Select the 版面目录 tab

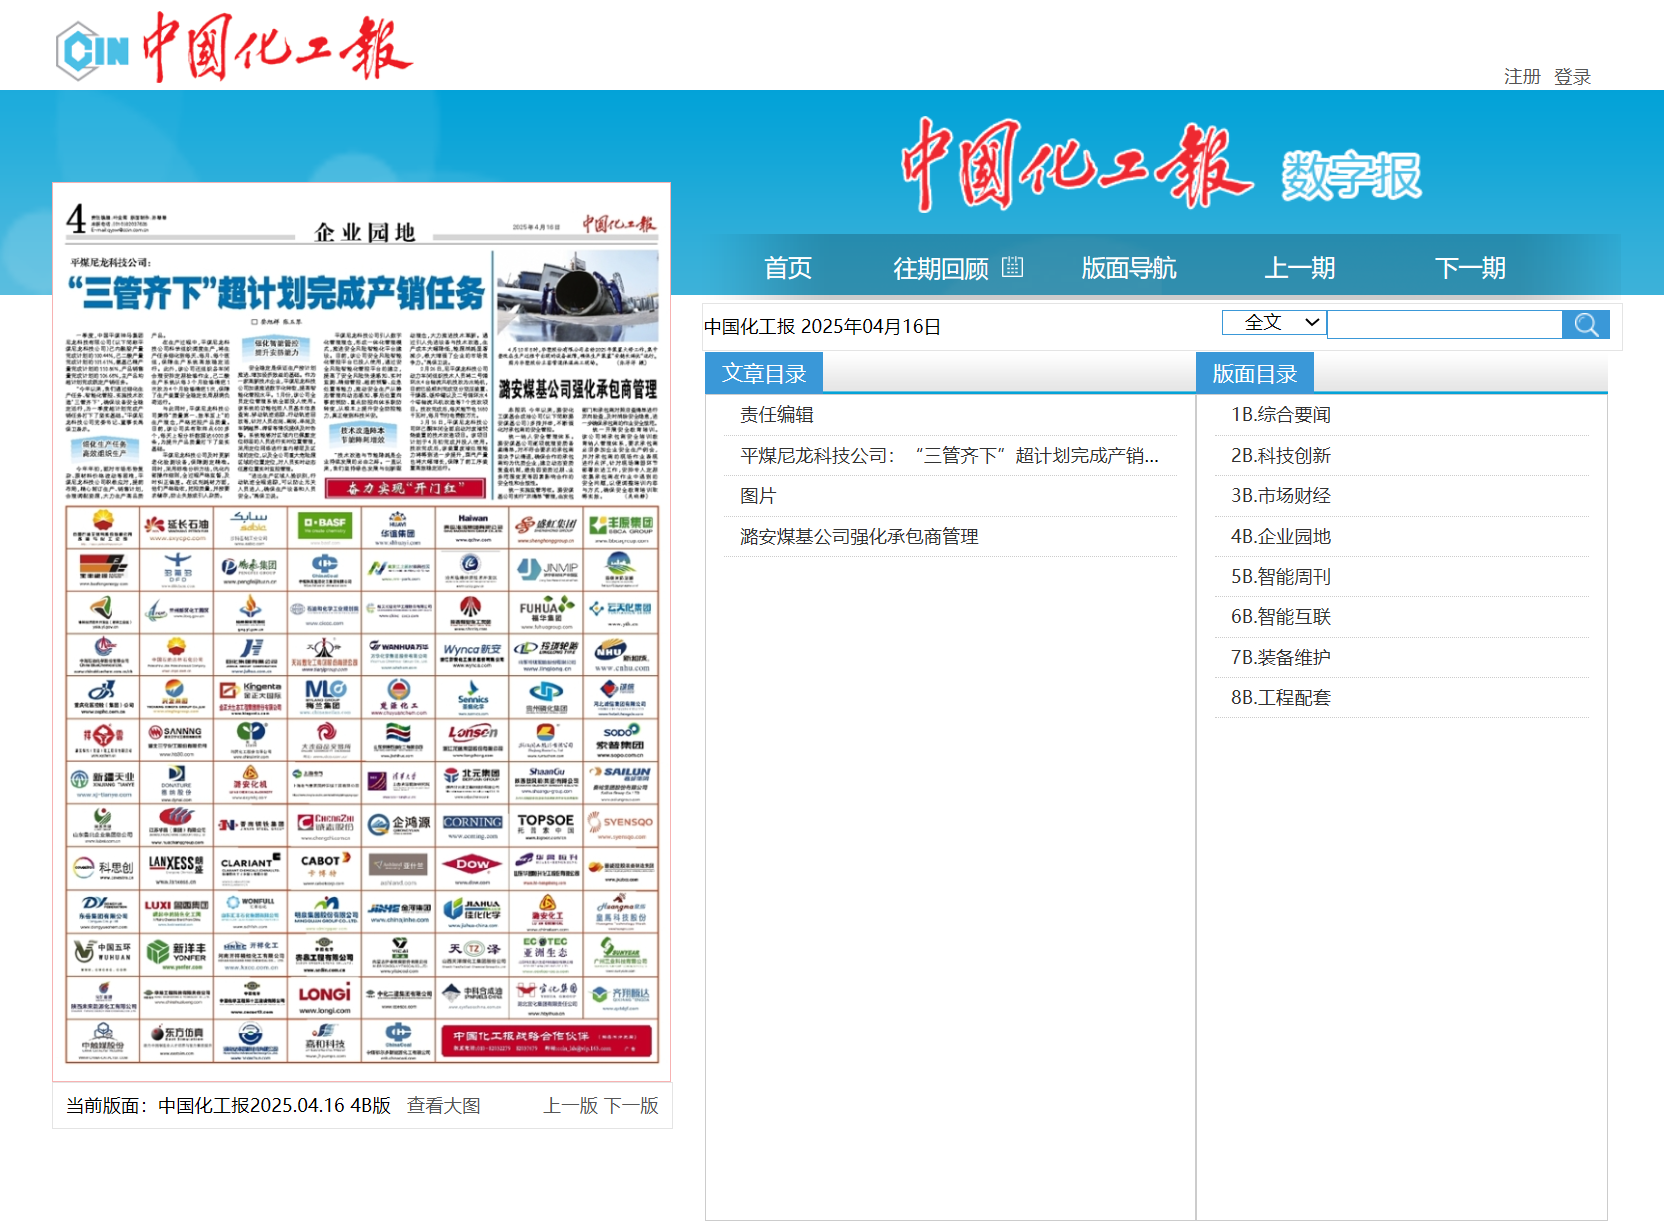tap(1254, 374)
